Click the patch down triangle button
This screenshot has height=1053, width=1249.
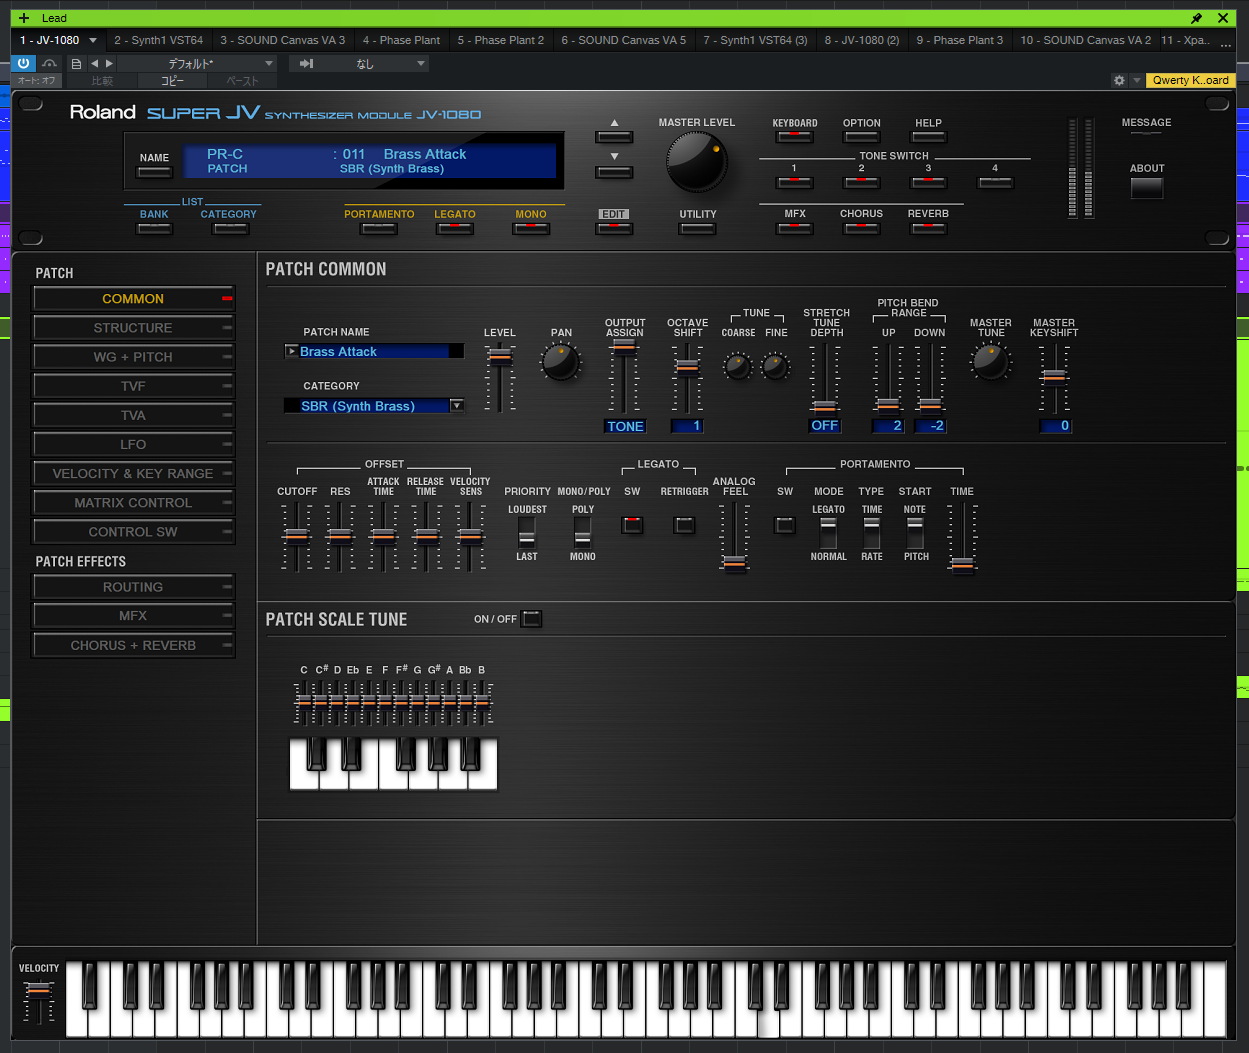614,172
